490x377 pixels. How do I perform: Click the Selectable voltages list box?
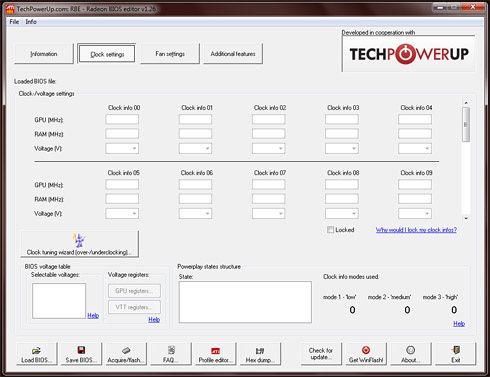click(x=59, y=301)
